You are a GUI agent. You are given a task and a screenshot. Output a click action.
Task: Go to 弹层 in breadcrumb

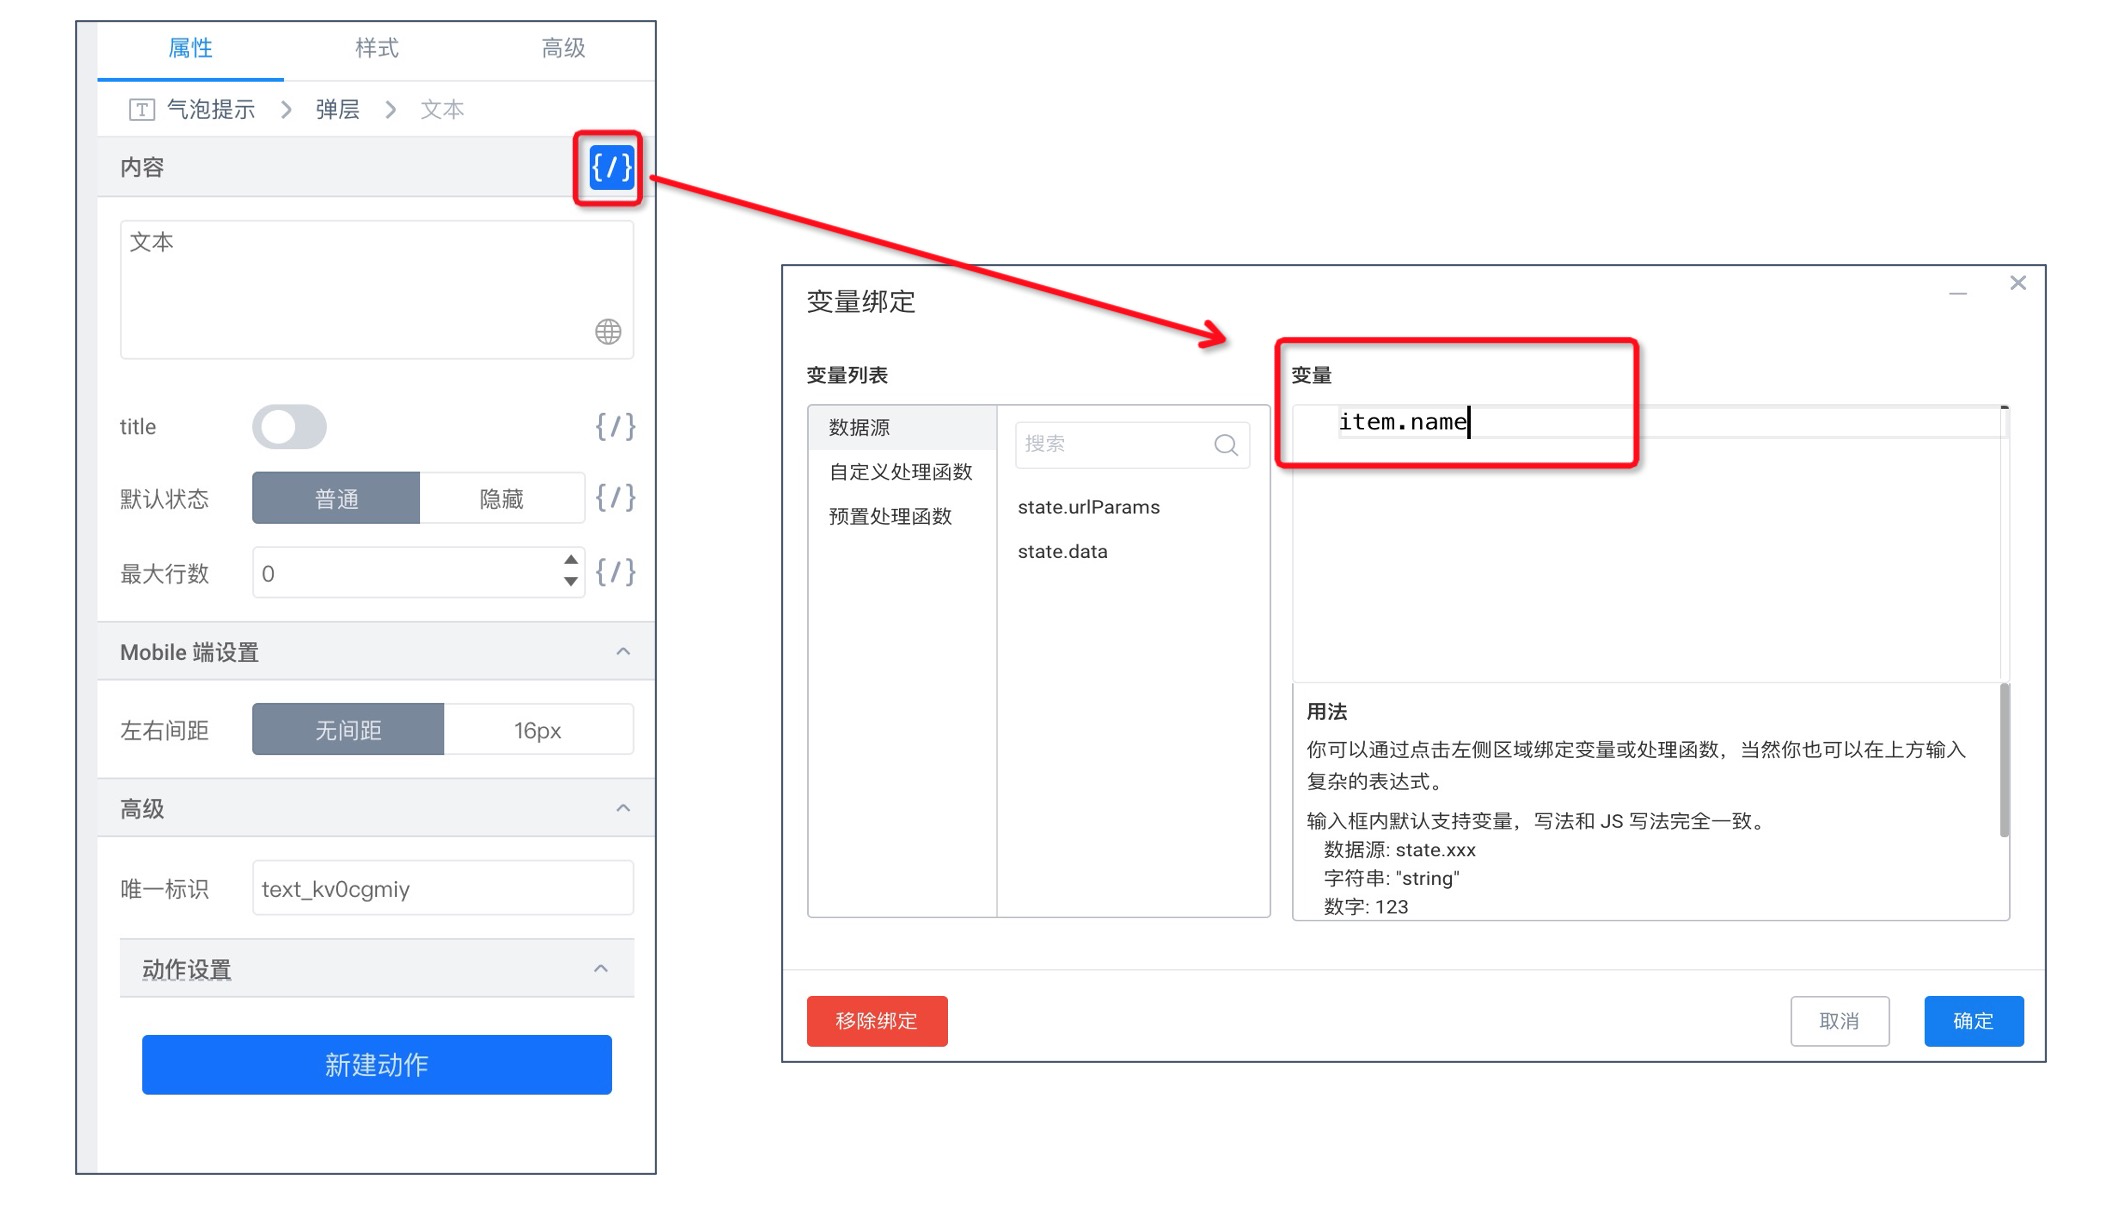pos(338,110)
